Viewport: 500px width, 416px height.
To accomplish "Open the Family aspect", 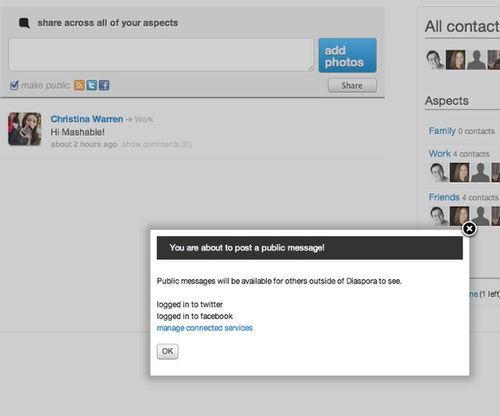I will pos(442,131).
